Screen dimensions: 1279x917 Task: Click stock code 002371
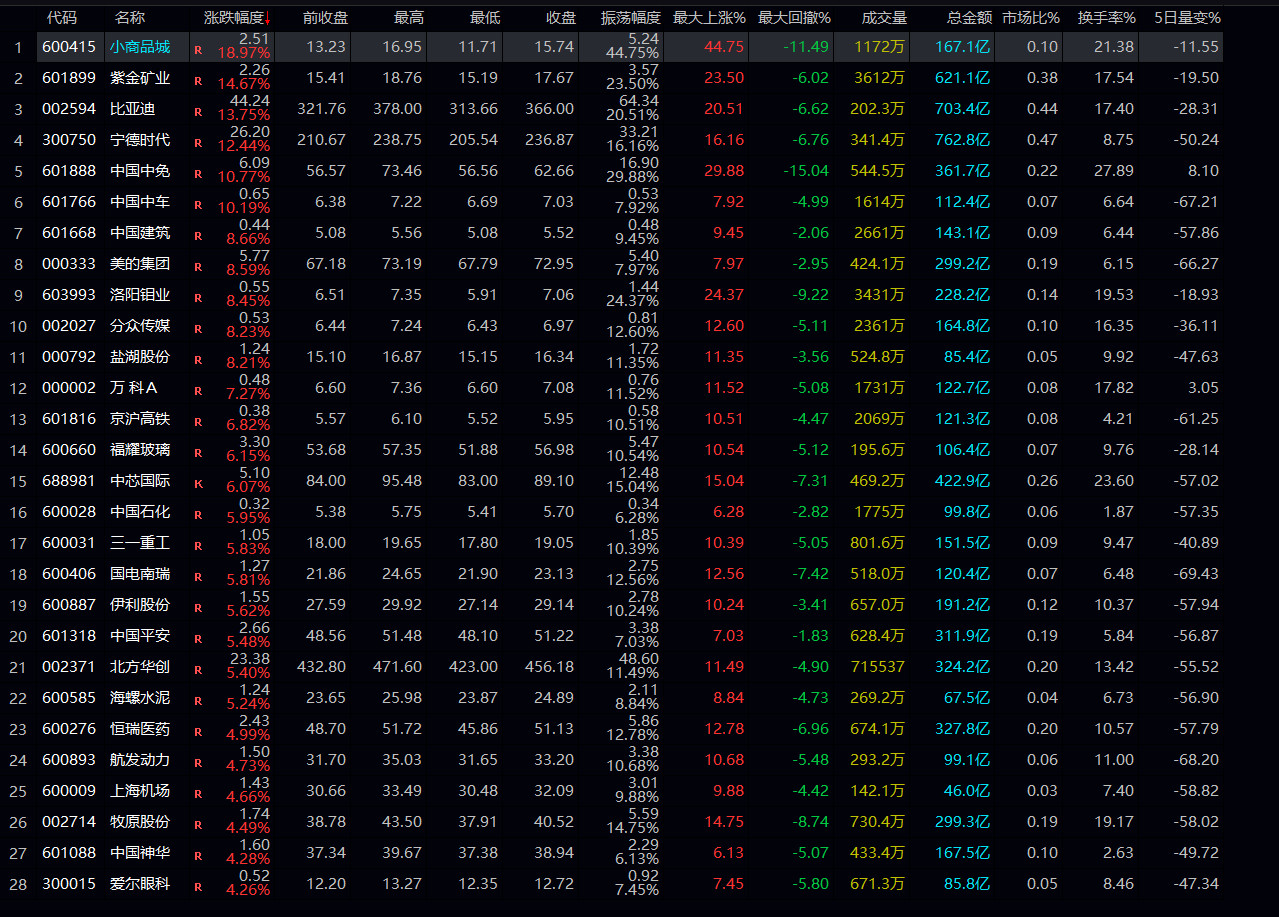(69, 667)
